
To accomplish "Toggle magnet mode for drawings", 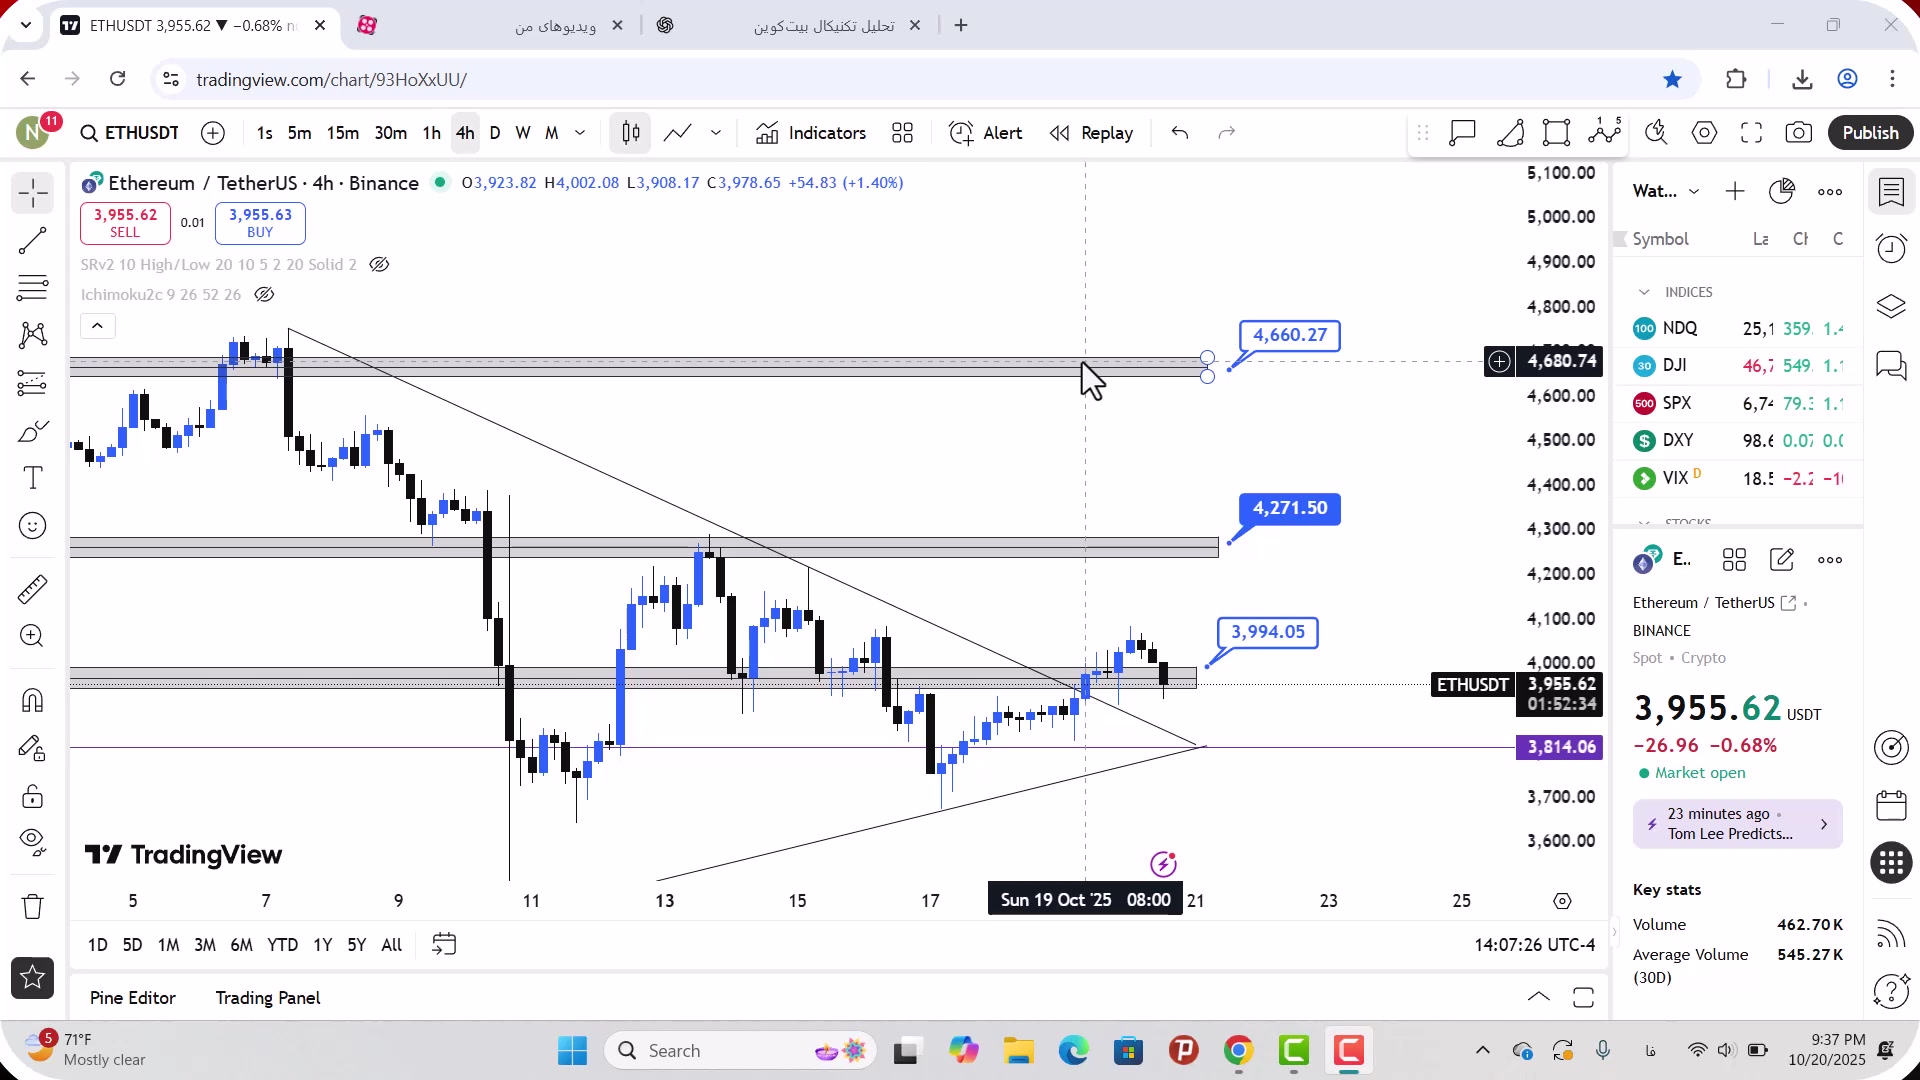I will pyautogui.click(x=33, y=700).
